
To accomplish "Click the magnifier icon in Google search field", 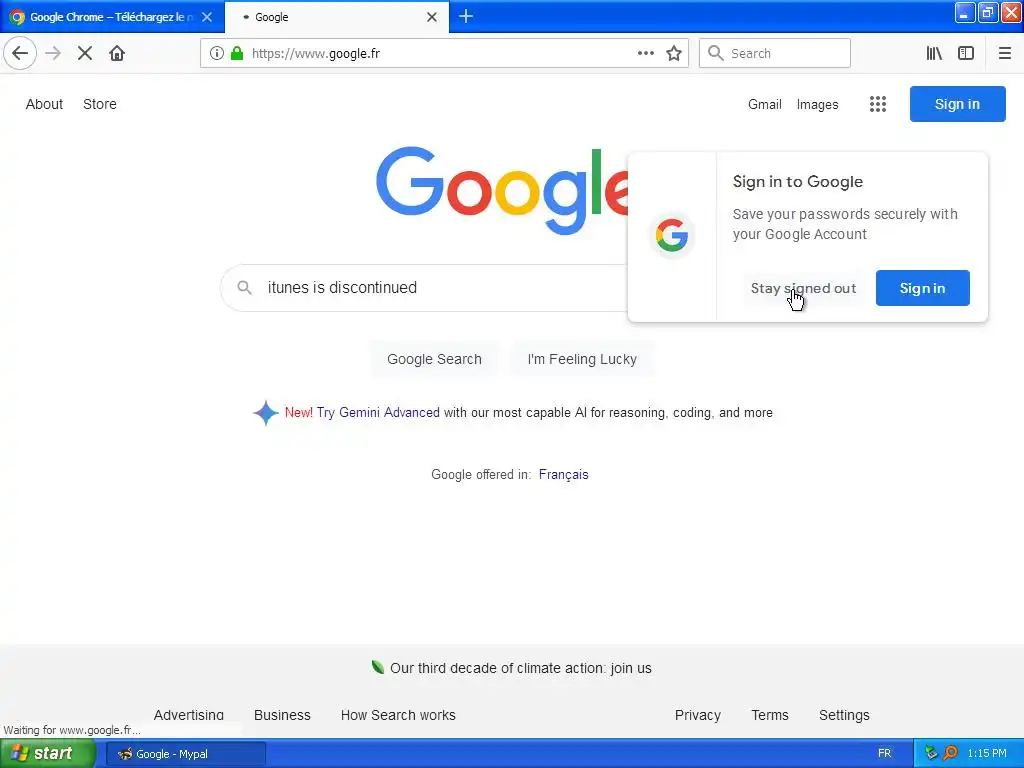I will [x=245, y=287].
